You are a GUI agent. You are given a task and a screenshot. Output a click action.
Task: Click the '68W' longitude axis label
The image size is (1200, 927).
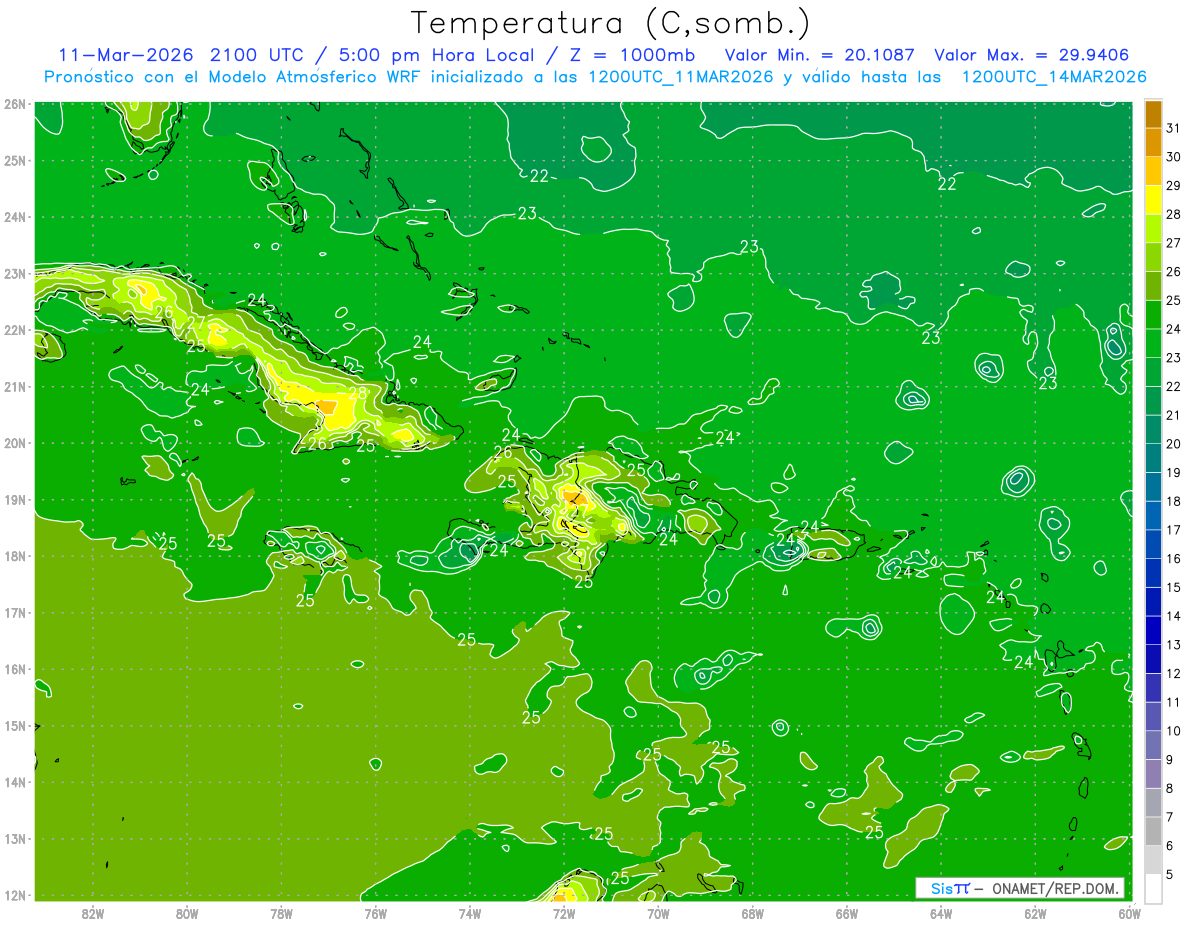tap(752, 913)
